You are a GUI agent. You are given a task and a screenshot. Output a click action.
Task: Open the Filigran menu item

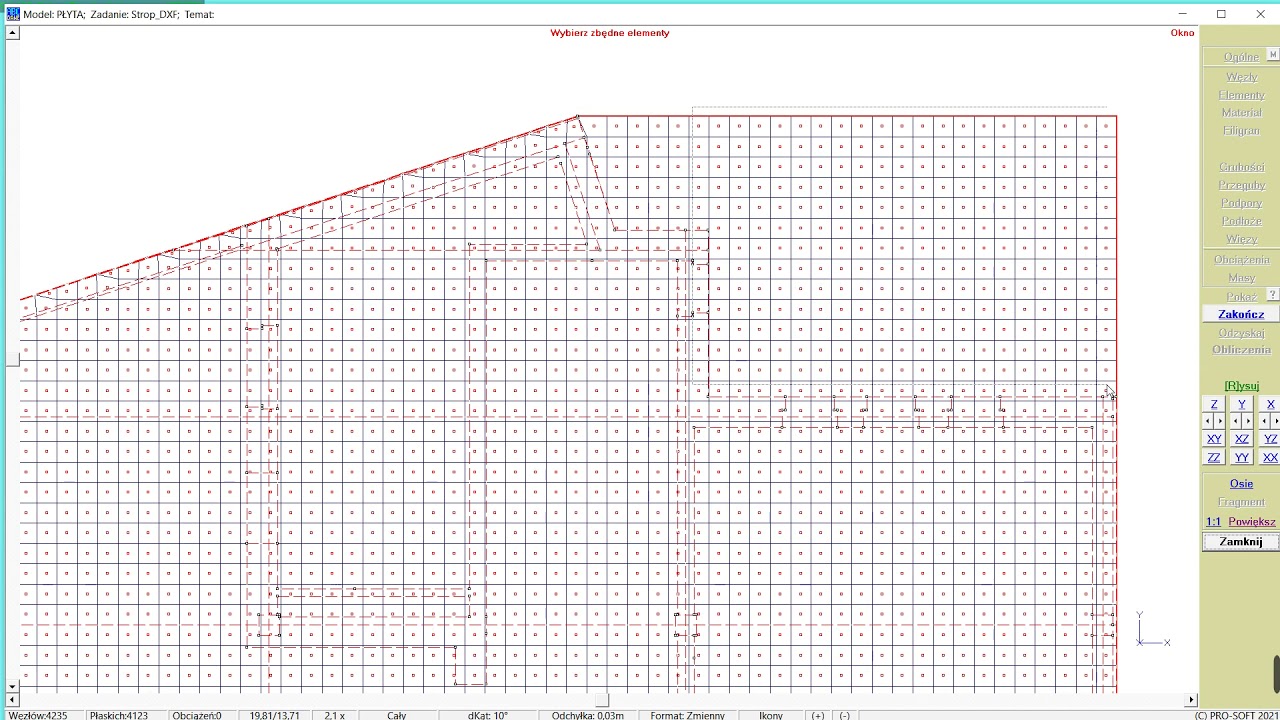pyautogui.click(x=1241, y=131)
